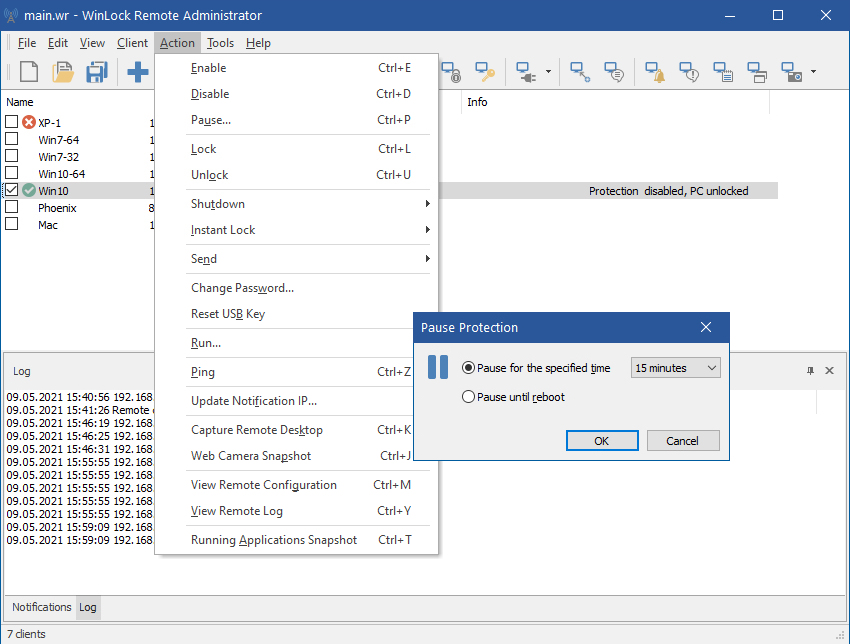Confirm pause with the OK button
This screenshot has width=850, height=644.
602,440
